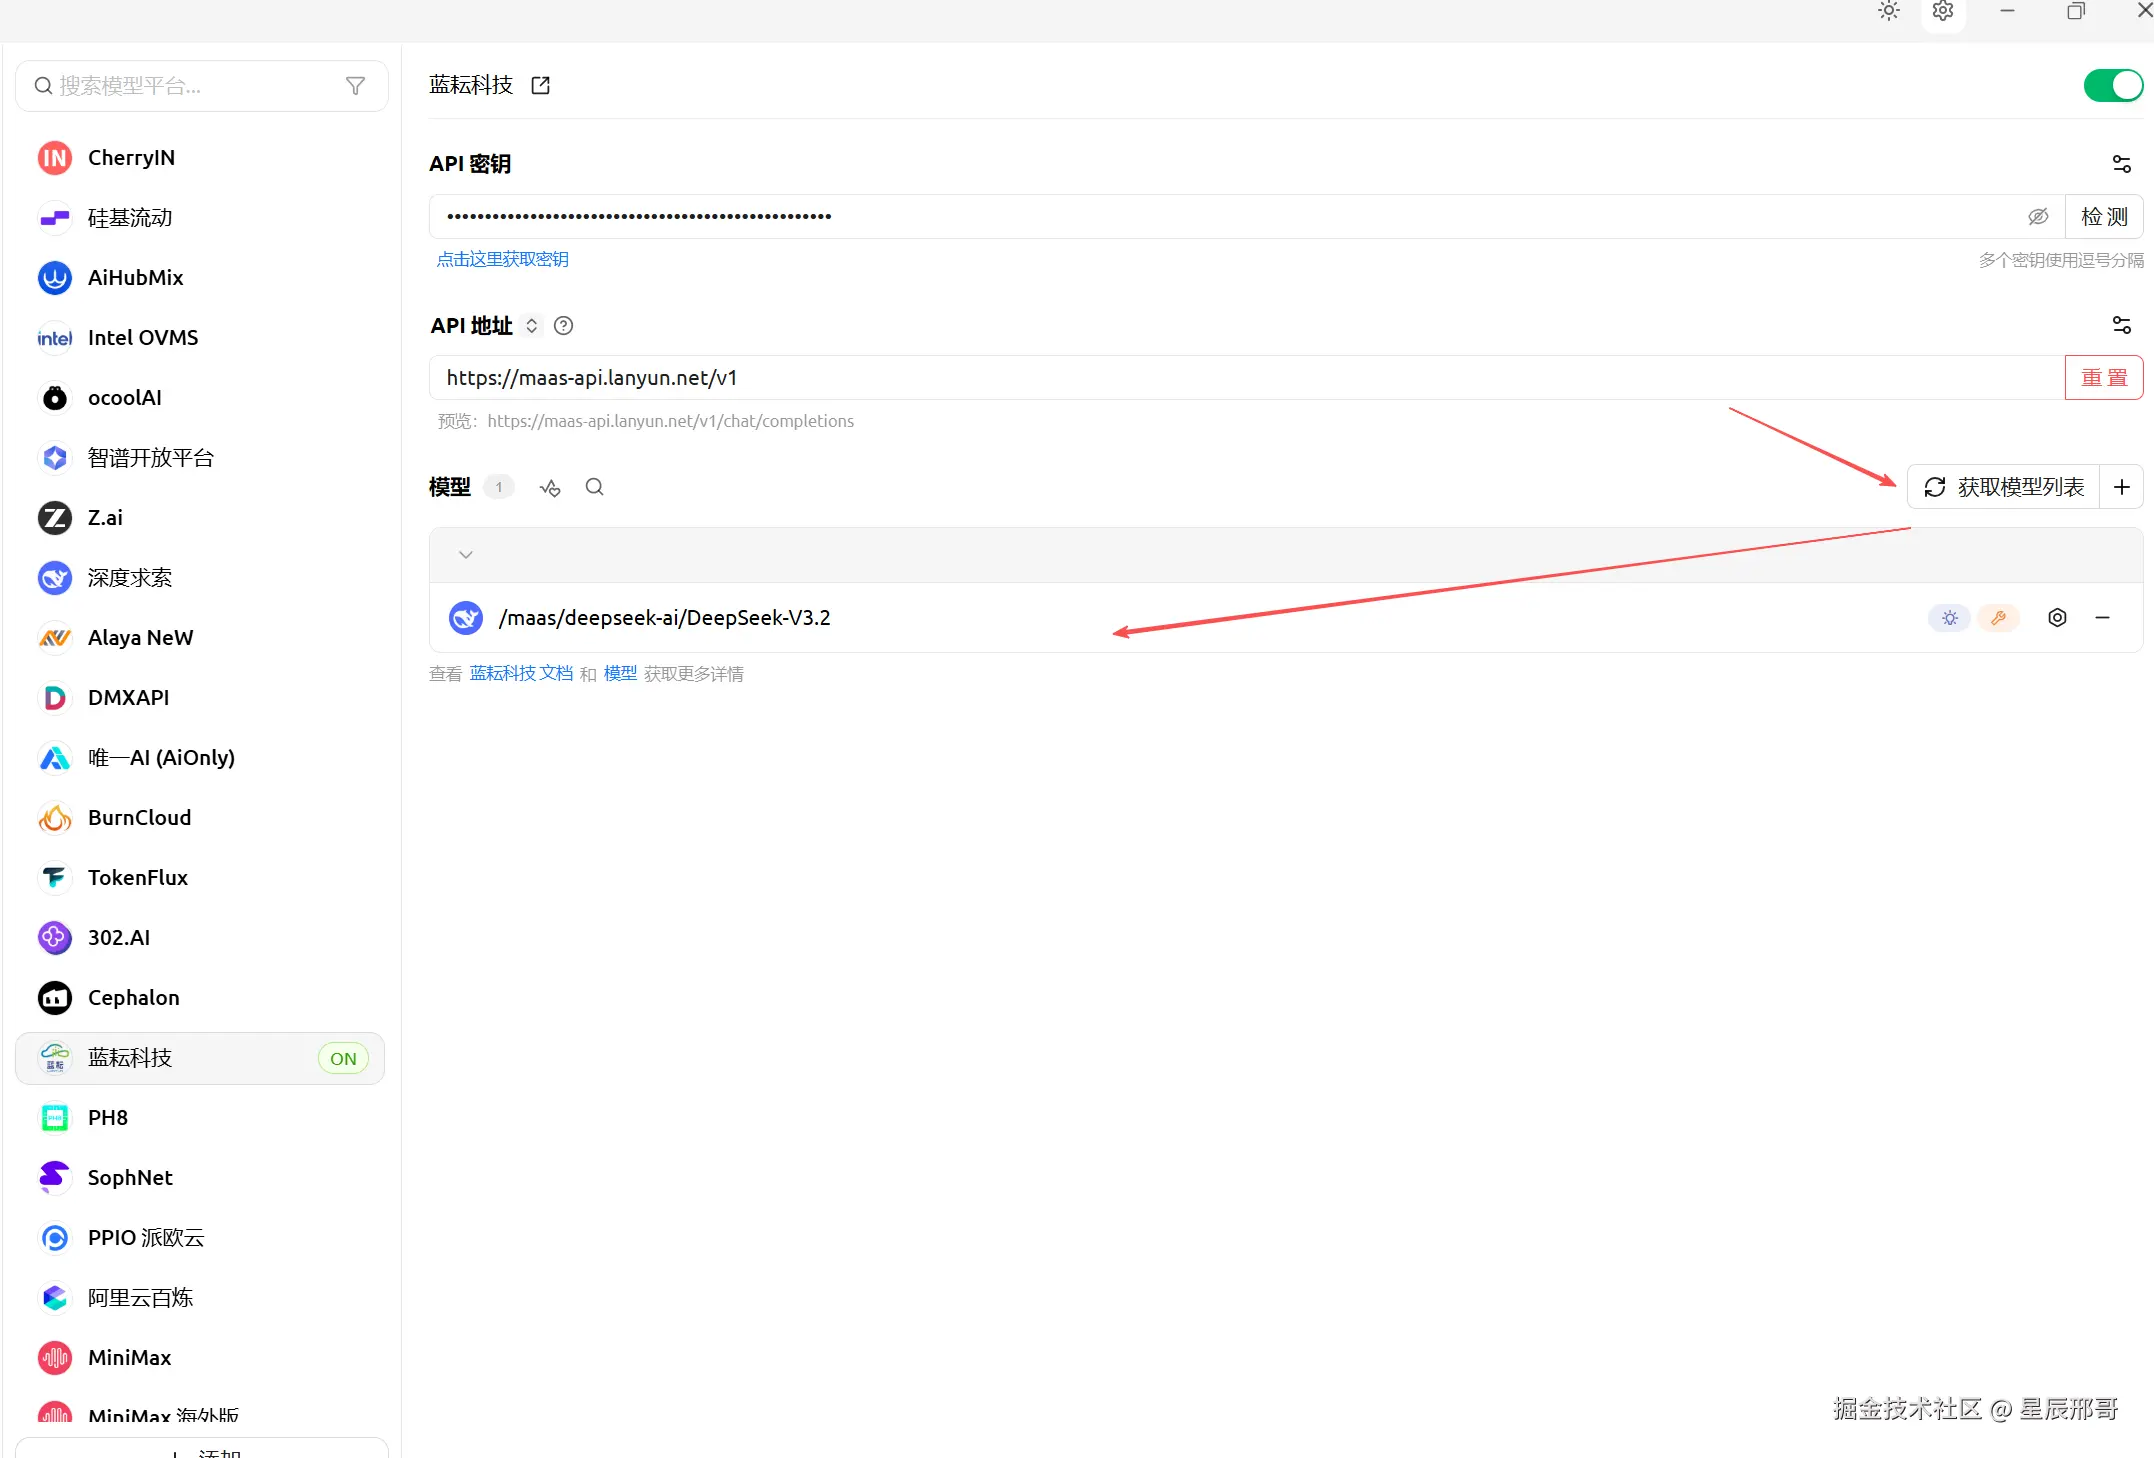2154x1458 pixels.
Task: Switch theme with the sun icon
Action: tap(1888, 11)
